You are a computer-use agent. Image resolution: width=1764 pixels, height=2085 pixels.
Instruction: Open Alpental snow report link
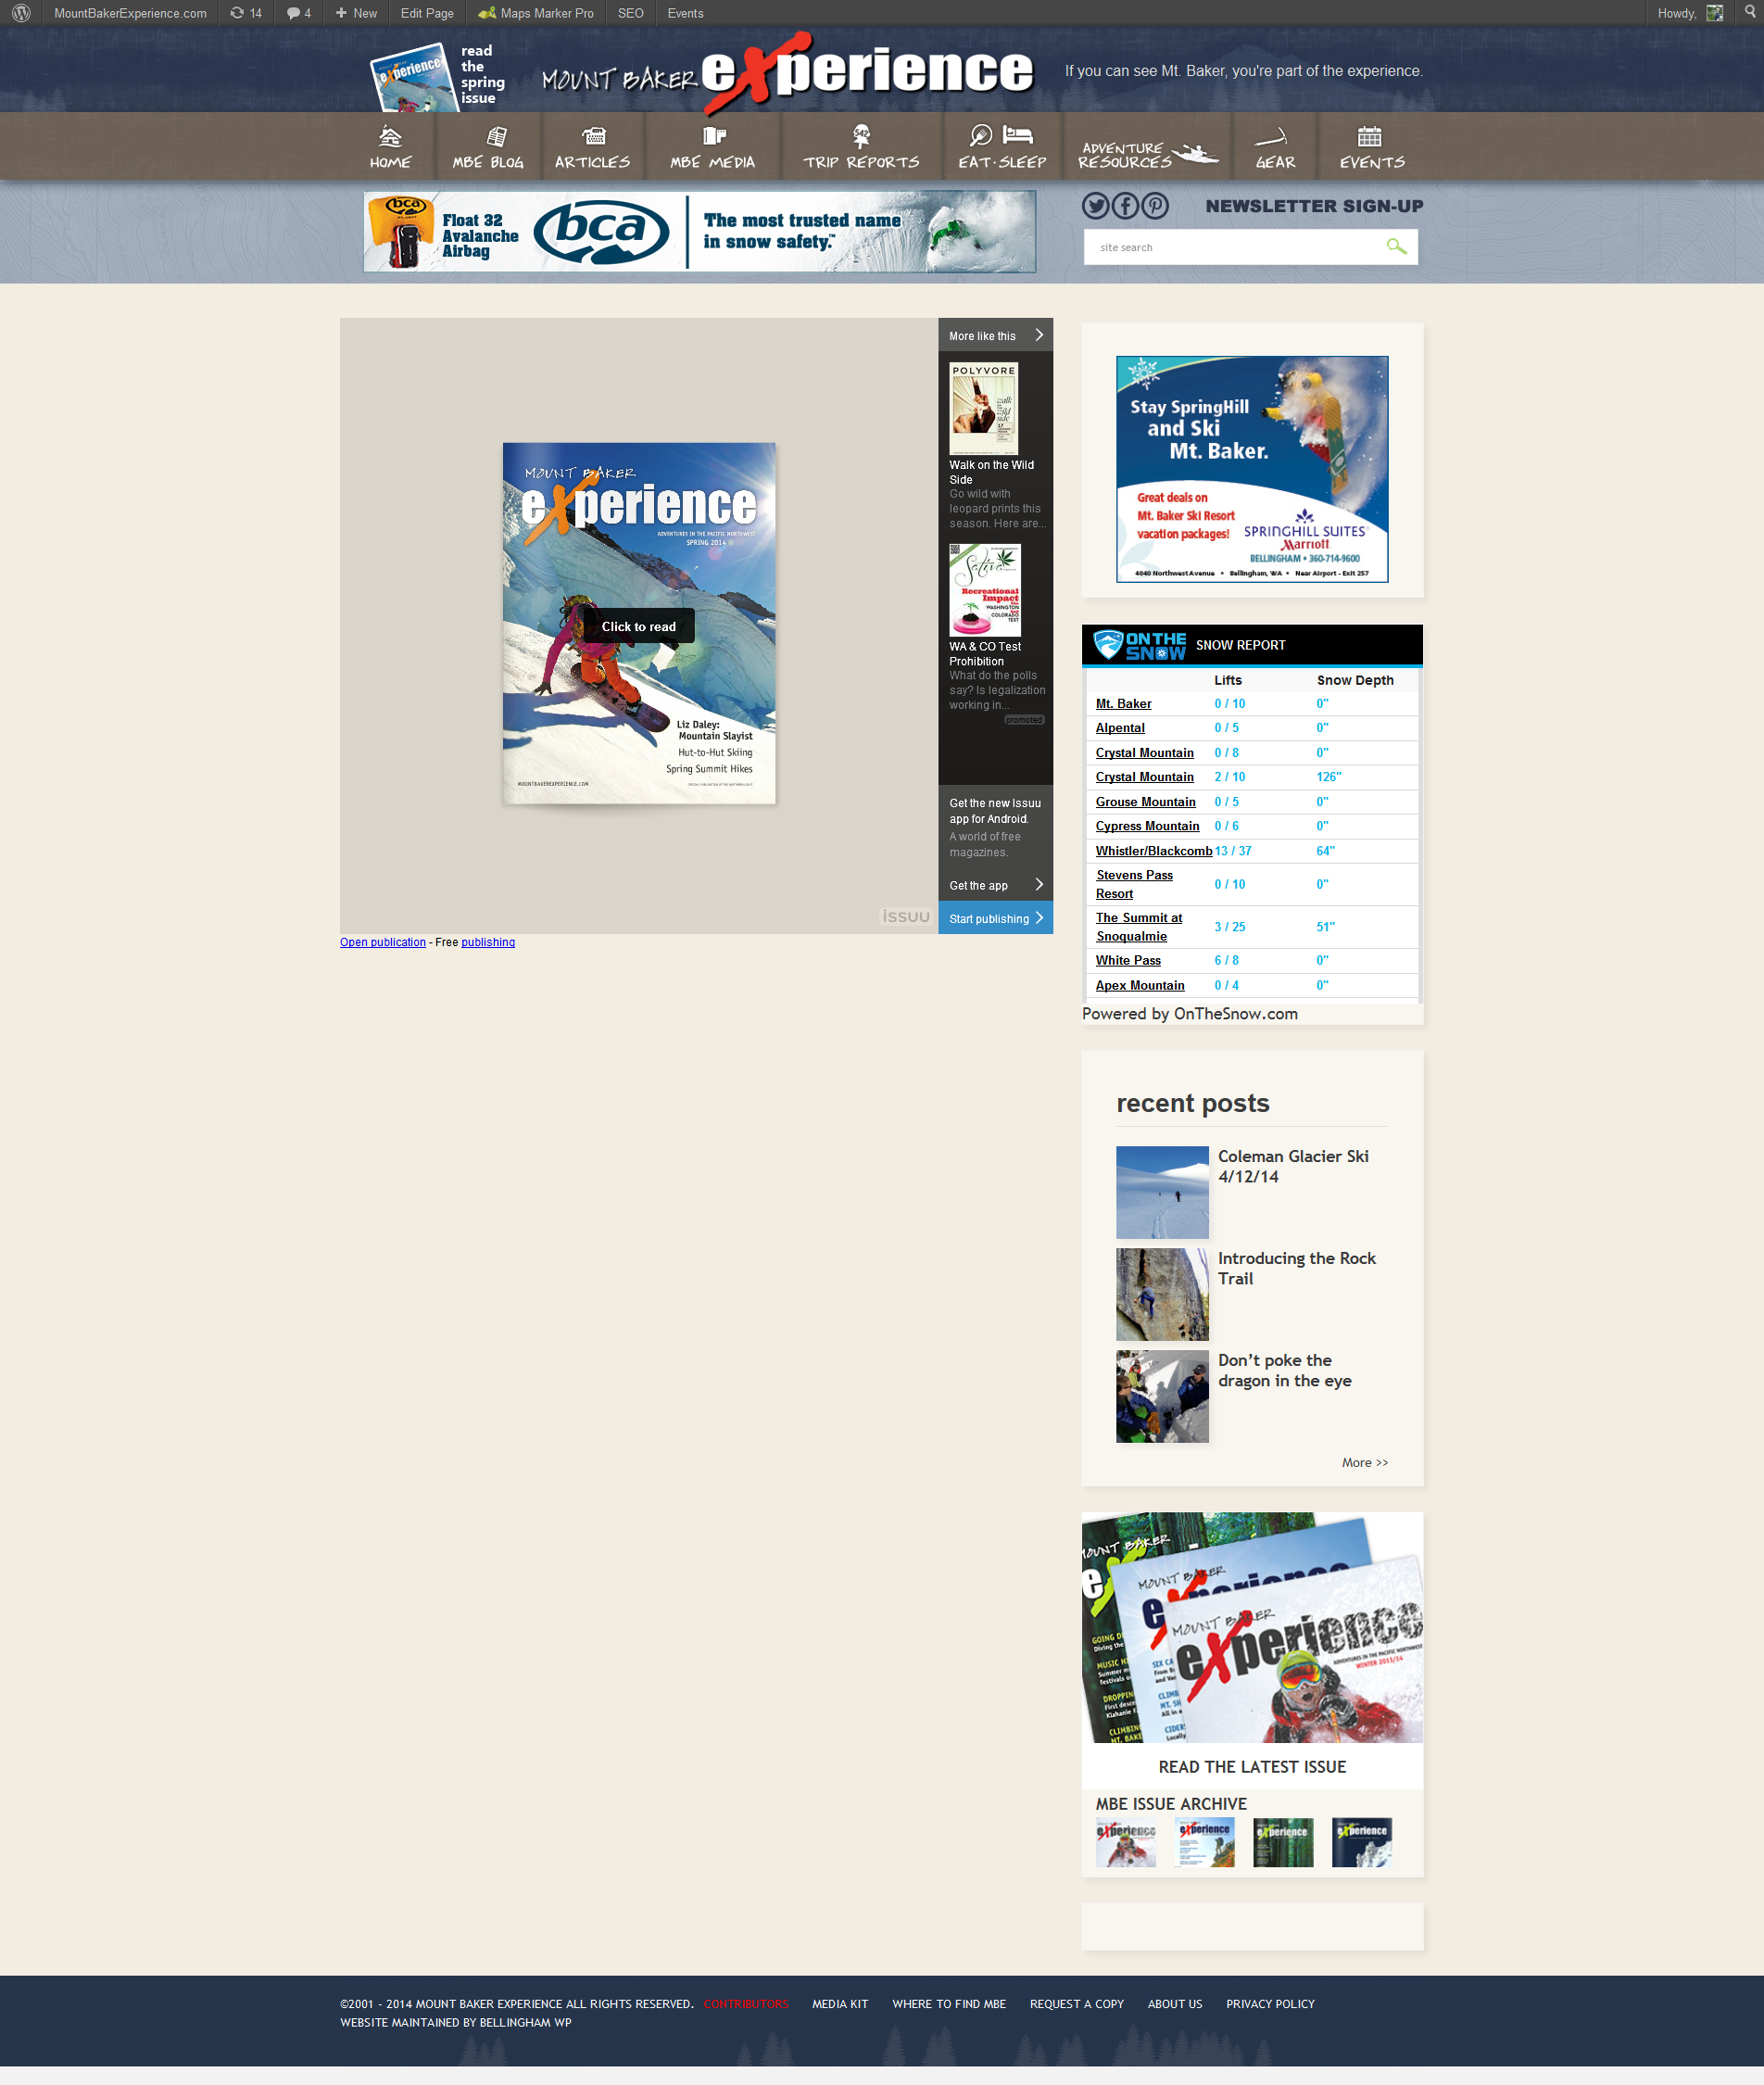point(1120,727)
